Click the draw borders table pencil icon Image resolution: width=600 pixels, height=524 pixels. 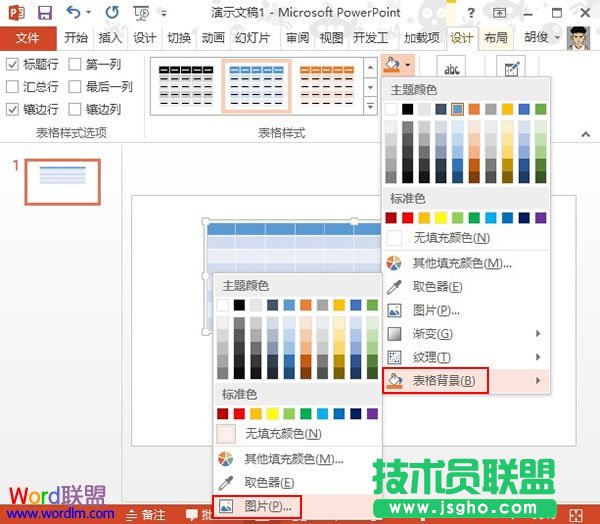(x=512, y=68)
